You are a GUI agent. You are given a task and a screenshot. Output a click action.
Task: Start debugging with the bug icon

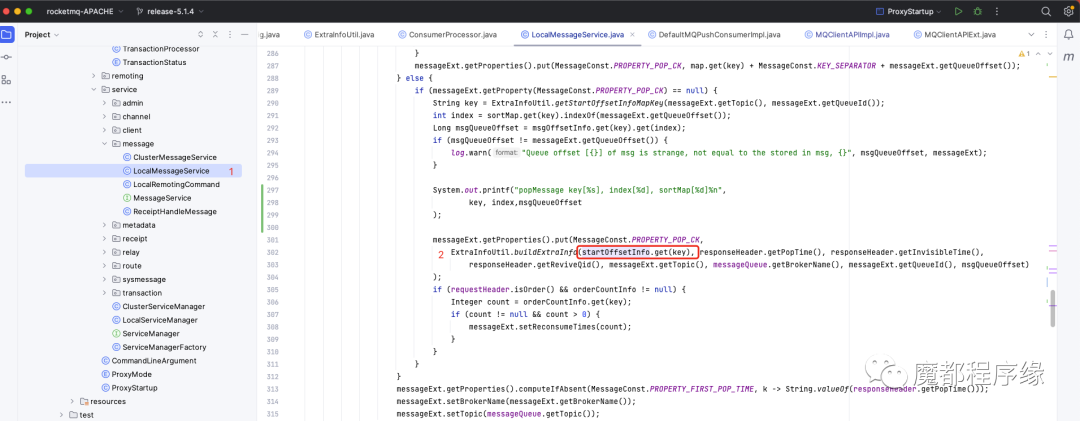tap(978, 12)
